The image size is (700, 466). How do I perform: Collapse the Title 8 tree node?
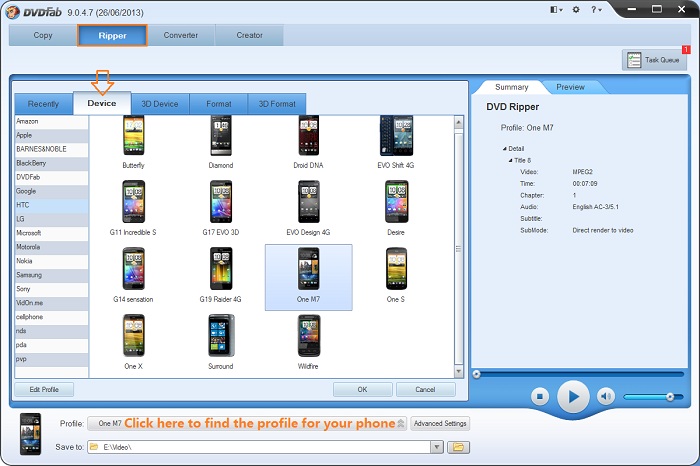click(x=510, y=160)
